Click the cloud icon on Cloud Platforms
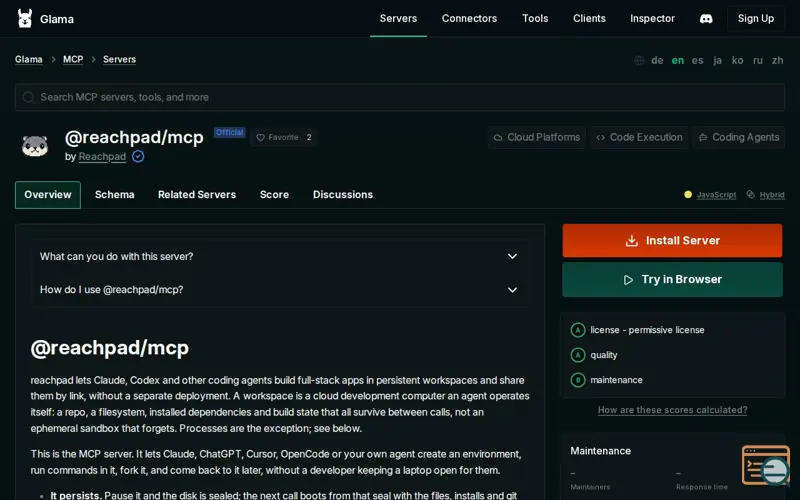 click(x=498, y=137)
